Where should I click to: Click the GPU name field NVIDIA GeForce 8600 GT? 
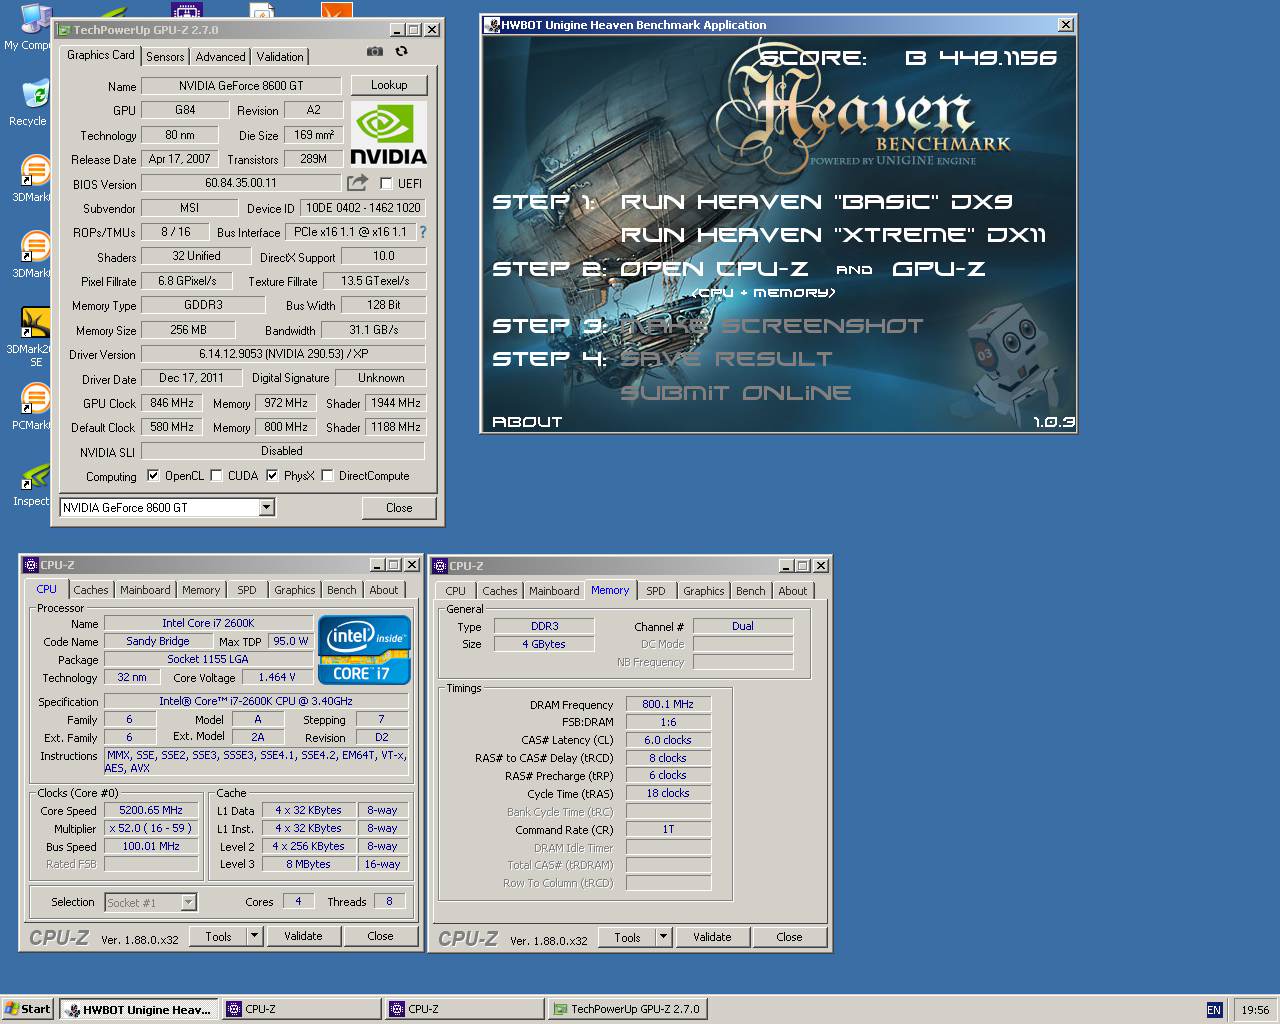[x=241, y=86]
